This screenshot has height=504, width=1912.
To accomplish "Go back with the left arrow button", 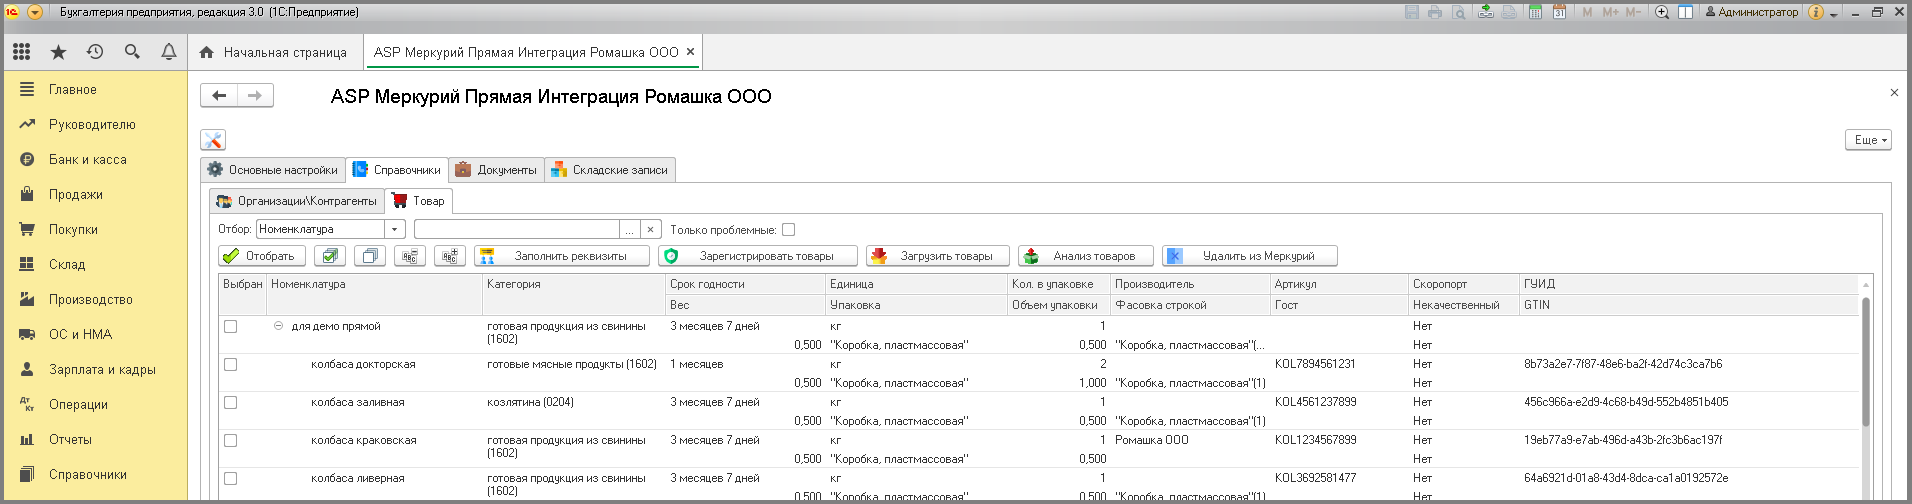I will pyautogui.click(x=219, y=95).
